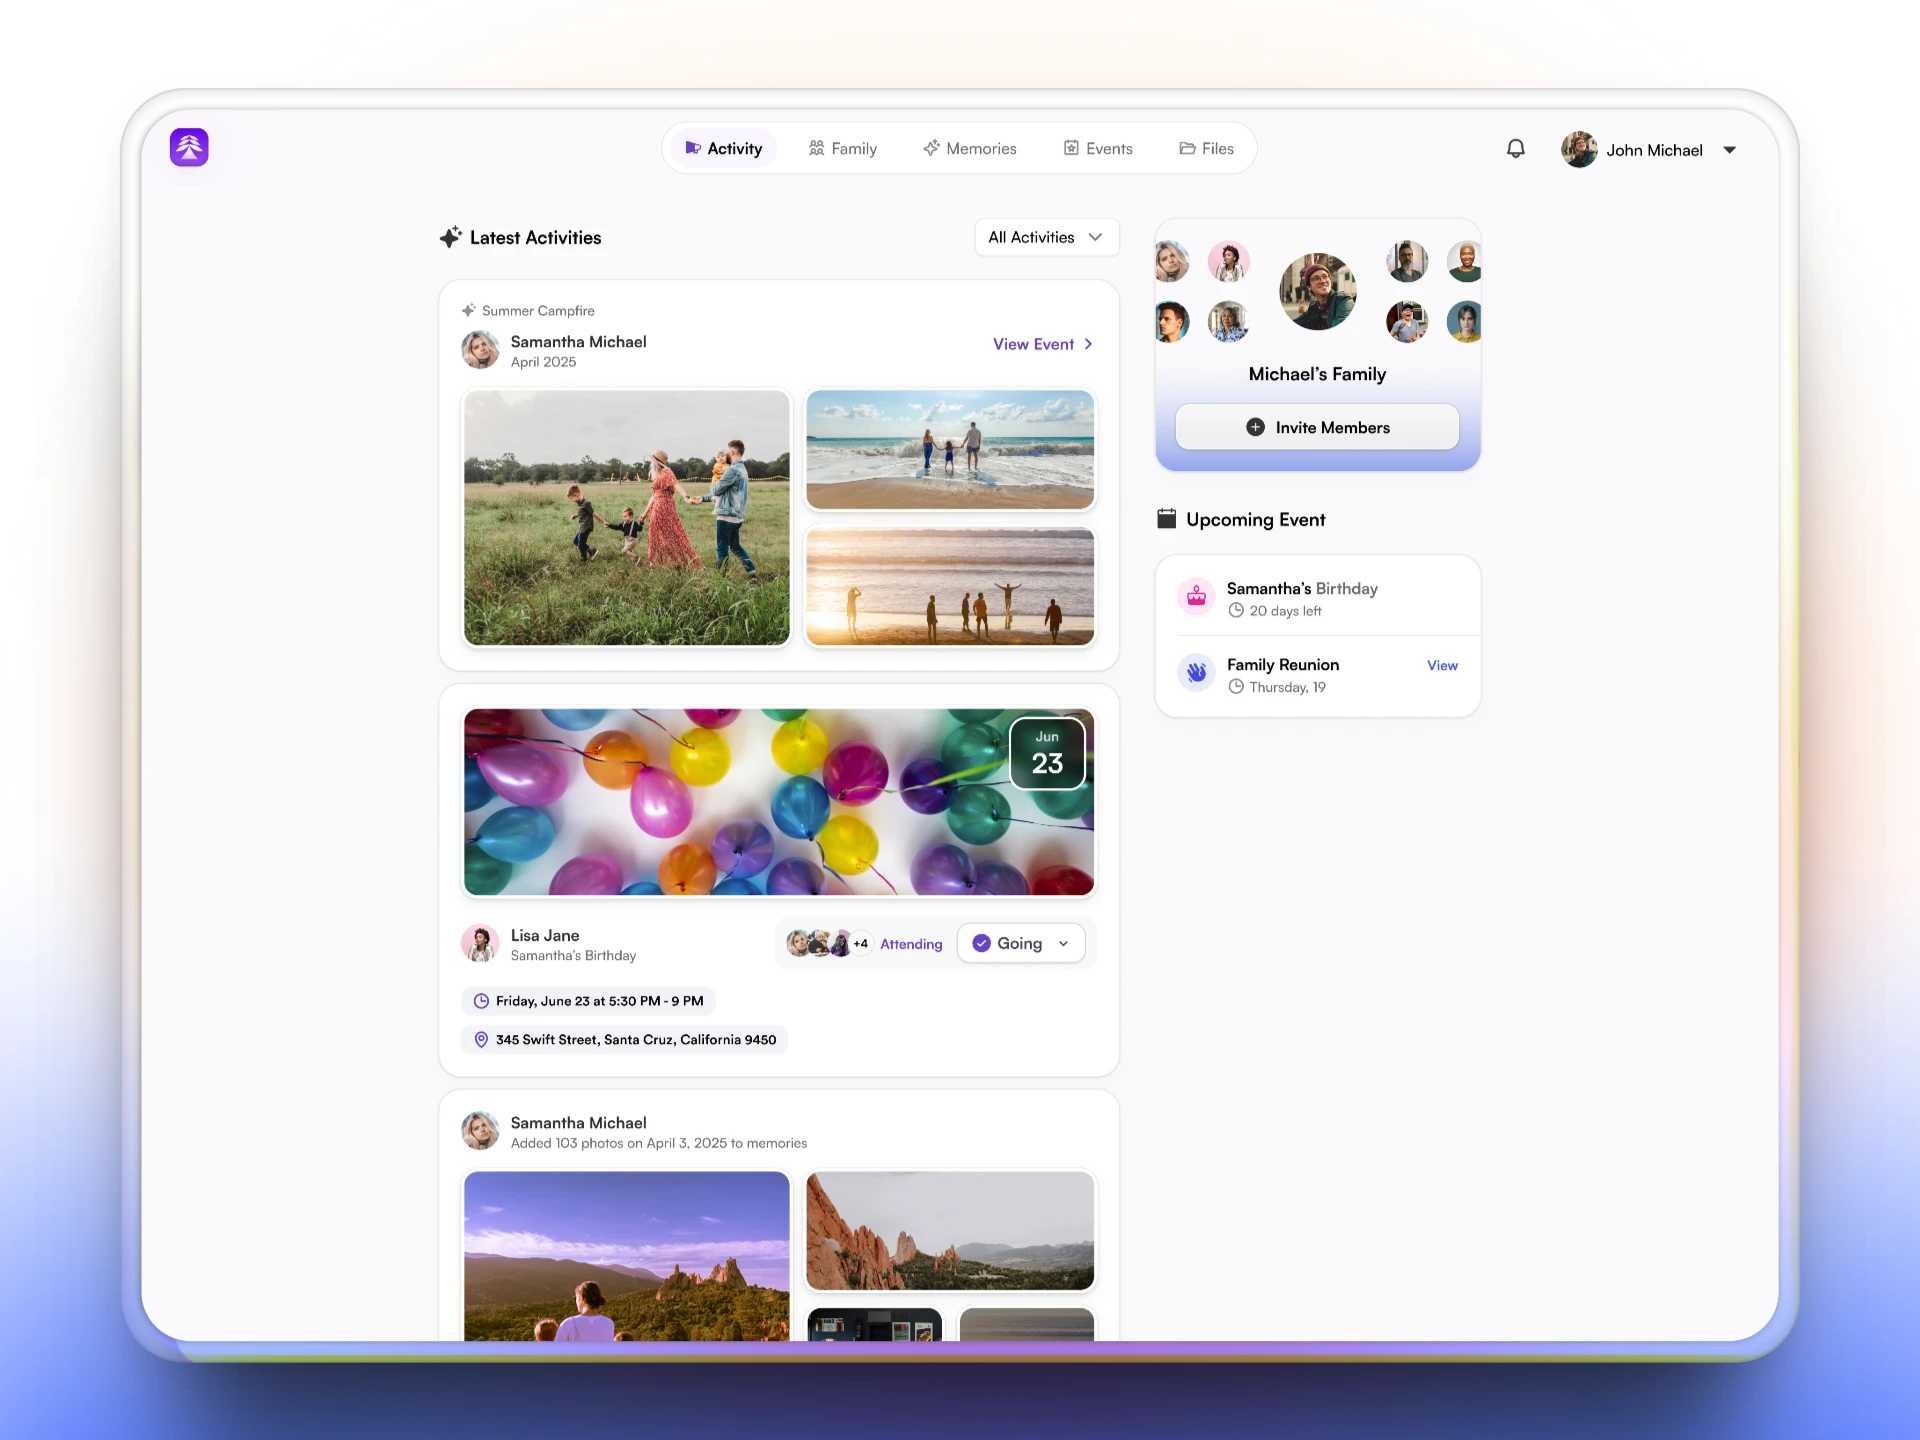This screenshot has width=1920, height=1440.
Task: Click the Upcoming Event calendar icon
Action: [1166, 519]
